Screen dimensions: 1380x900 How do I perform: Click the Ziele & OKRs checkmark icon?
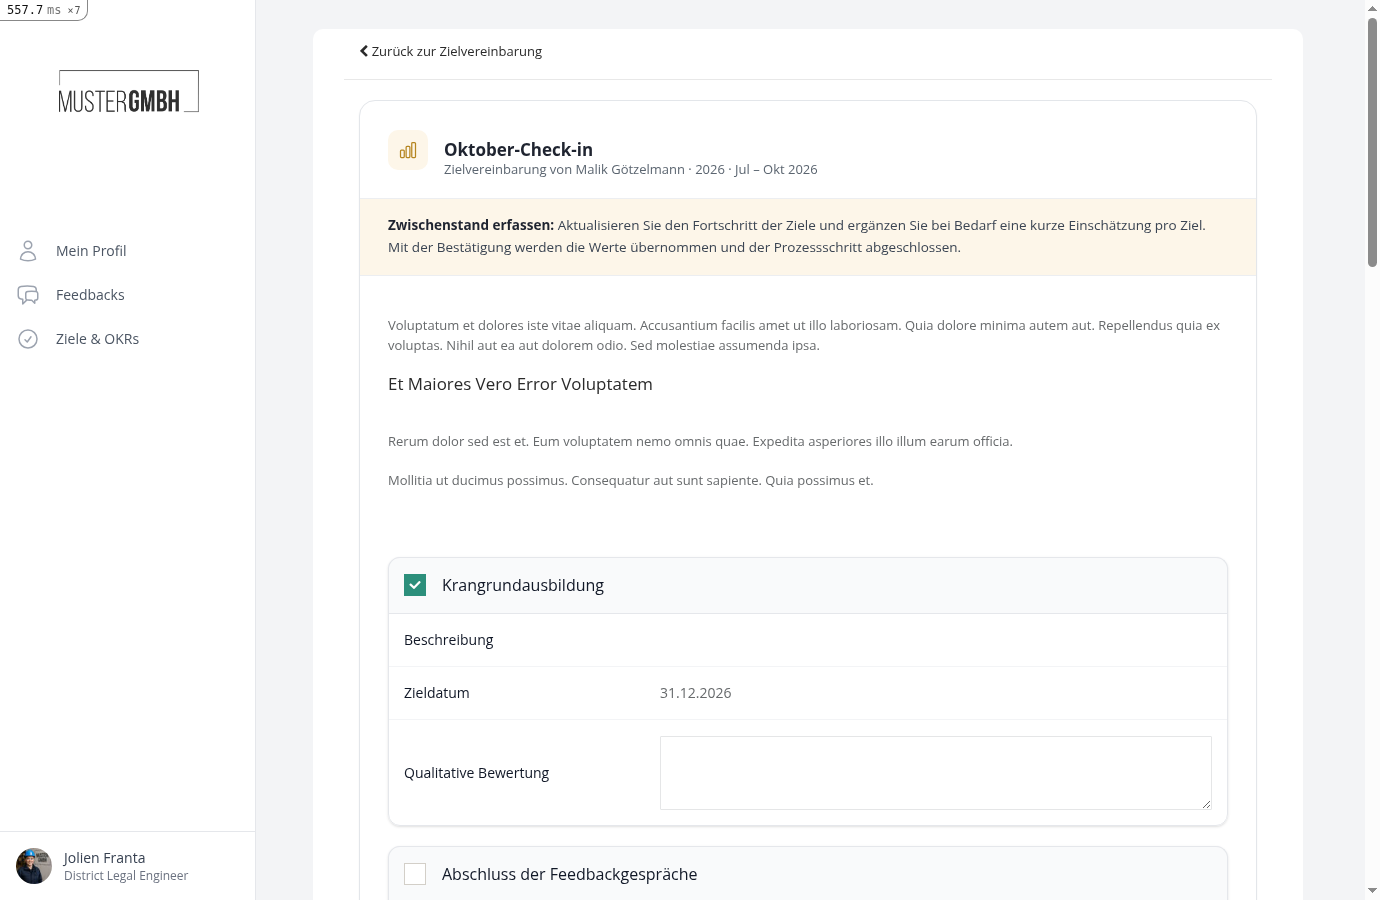pos(28,339)
